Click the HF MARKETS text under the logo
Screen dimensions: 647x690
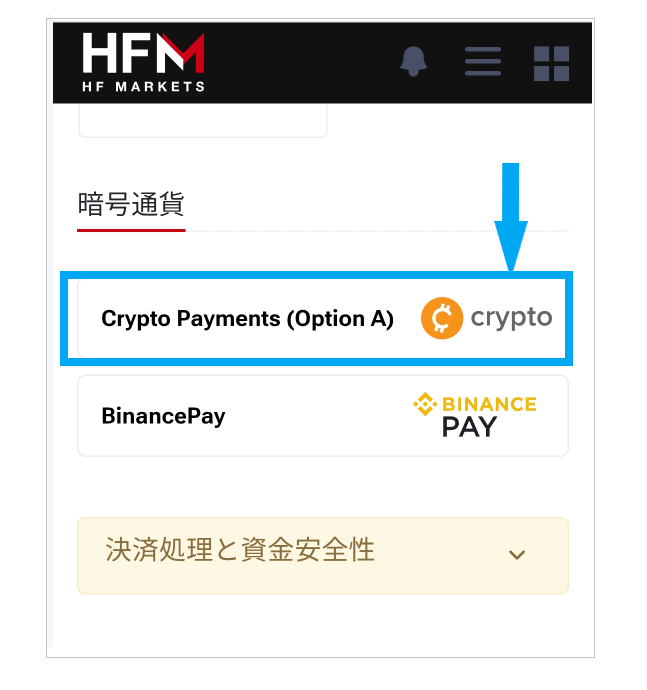(x=143, y=87)
